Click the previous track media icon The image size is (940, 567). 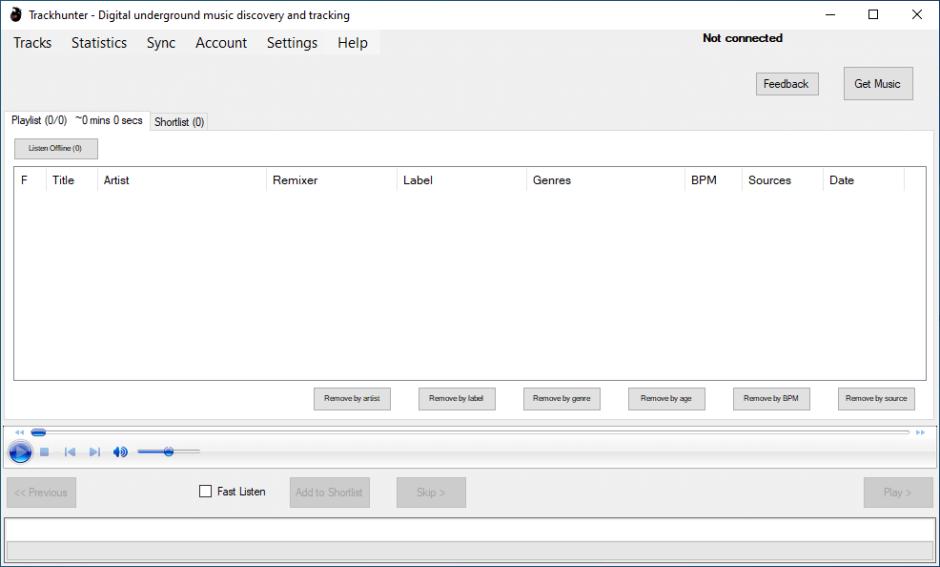click(70, 452)
